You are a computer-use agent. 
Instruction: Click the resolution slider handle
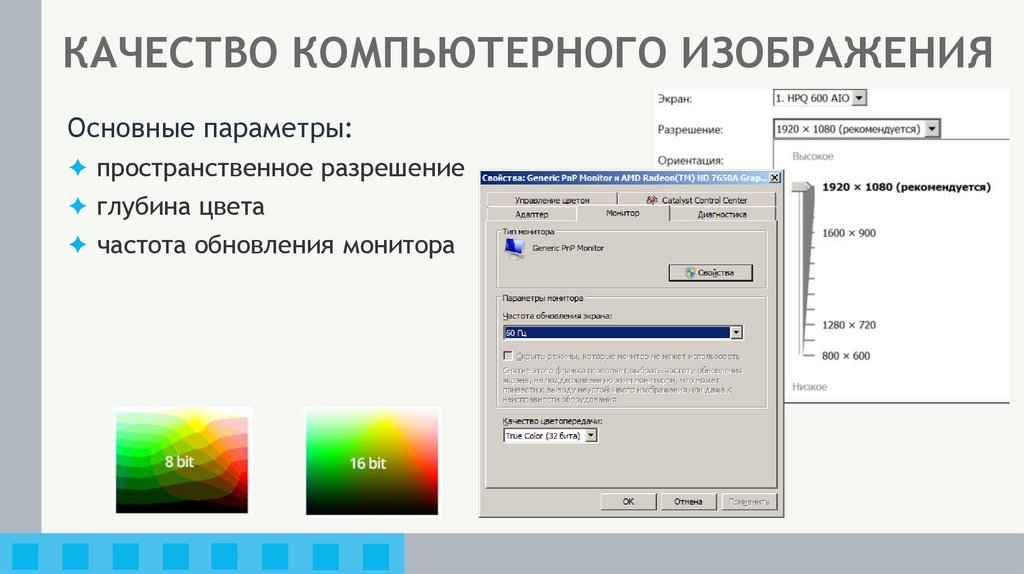(803, 187)
